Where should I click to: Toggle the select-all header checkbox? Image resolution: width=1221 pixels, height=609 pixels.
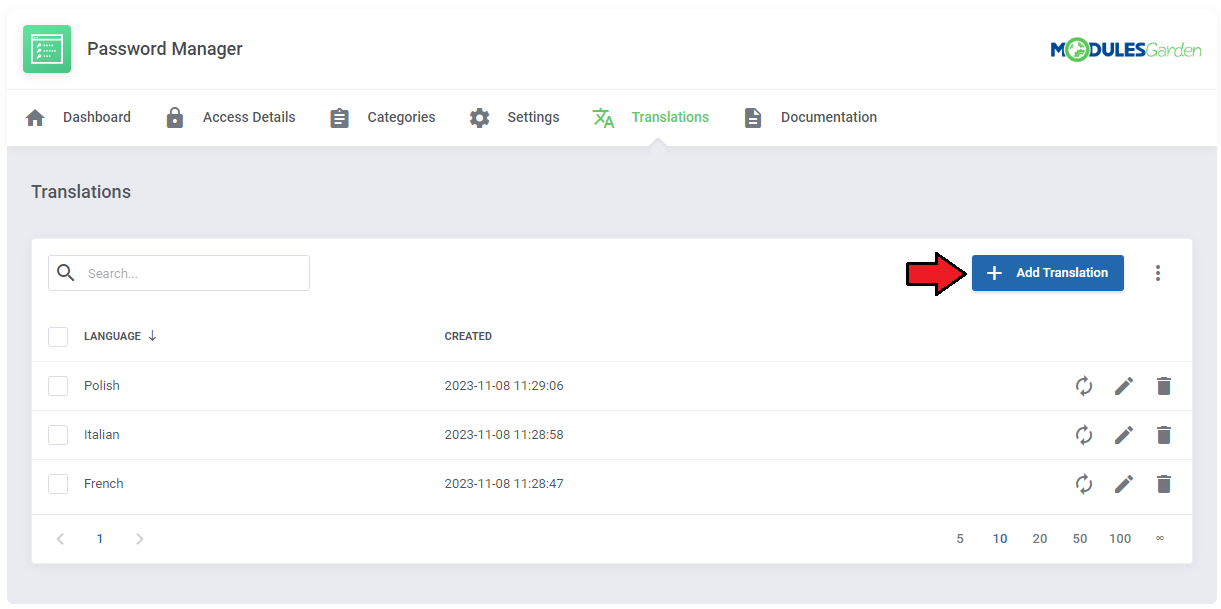(58, 337)
